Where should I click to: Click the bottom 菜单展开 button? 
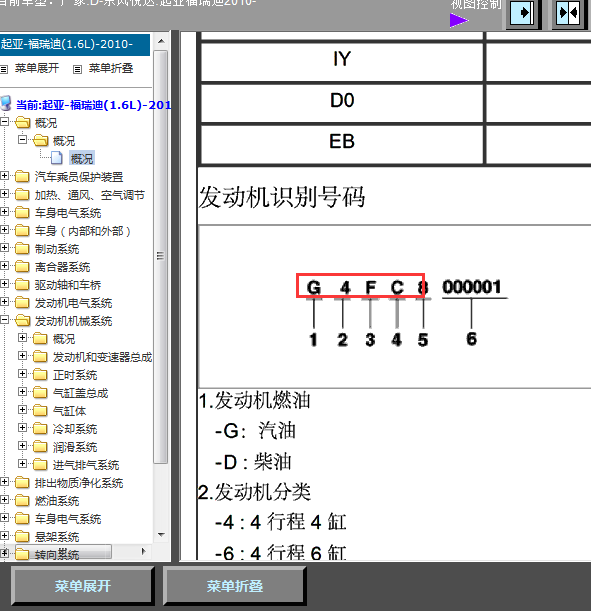[83, 586]
